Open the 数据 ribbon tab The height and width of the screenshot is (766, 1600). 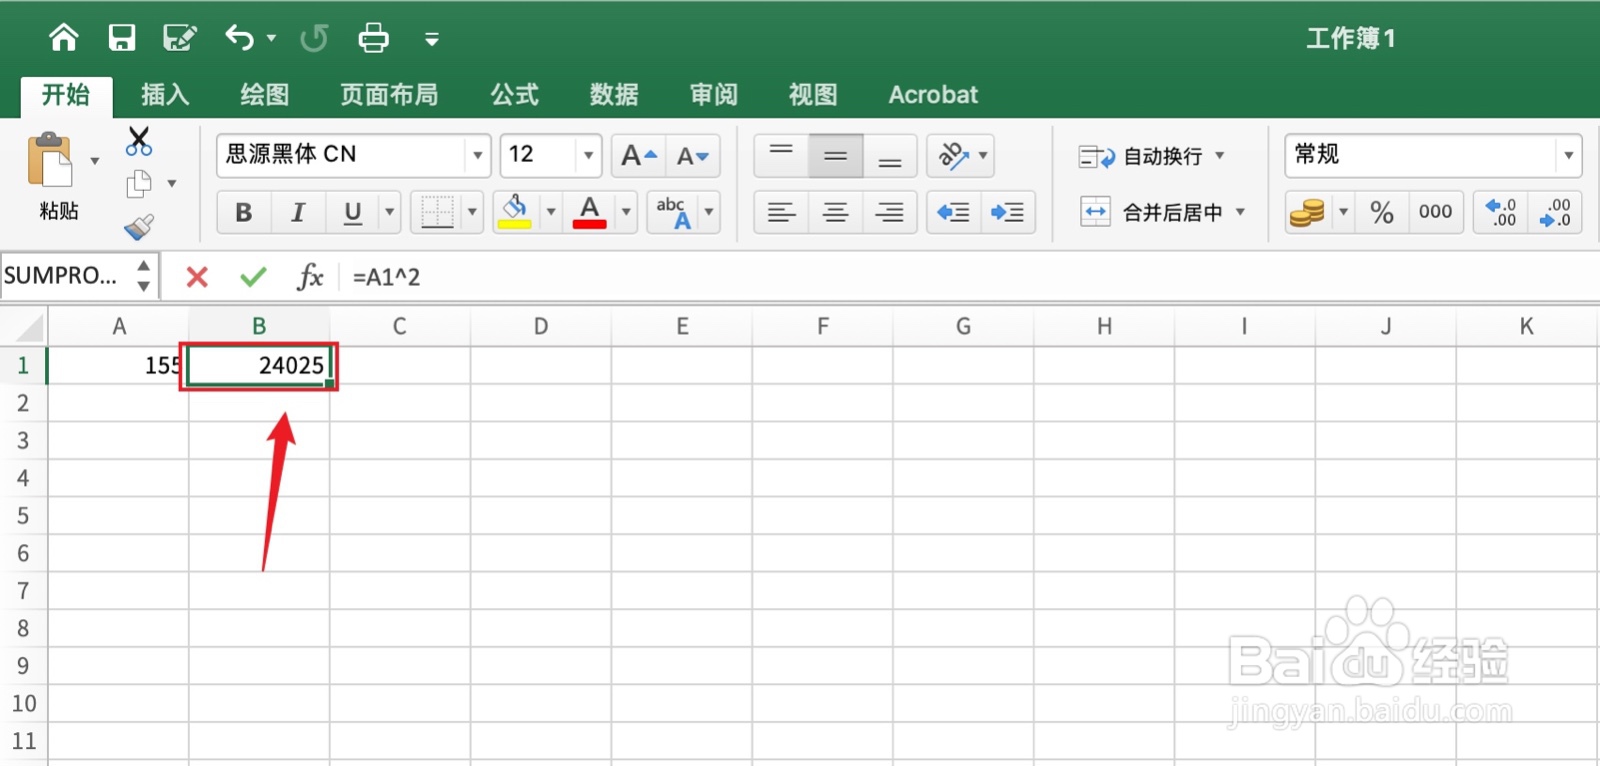point(614,95)
